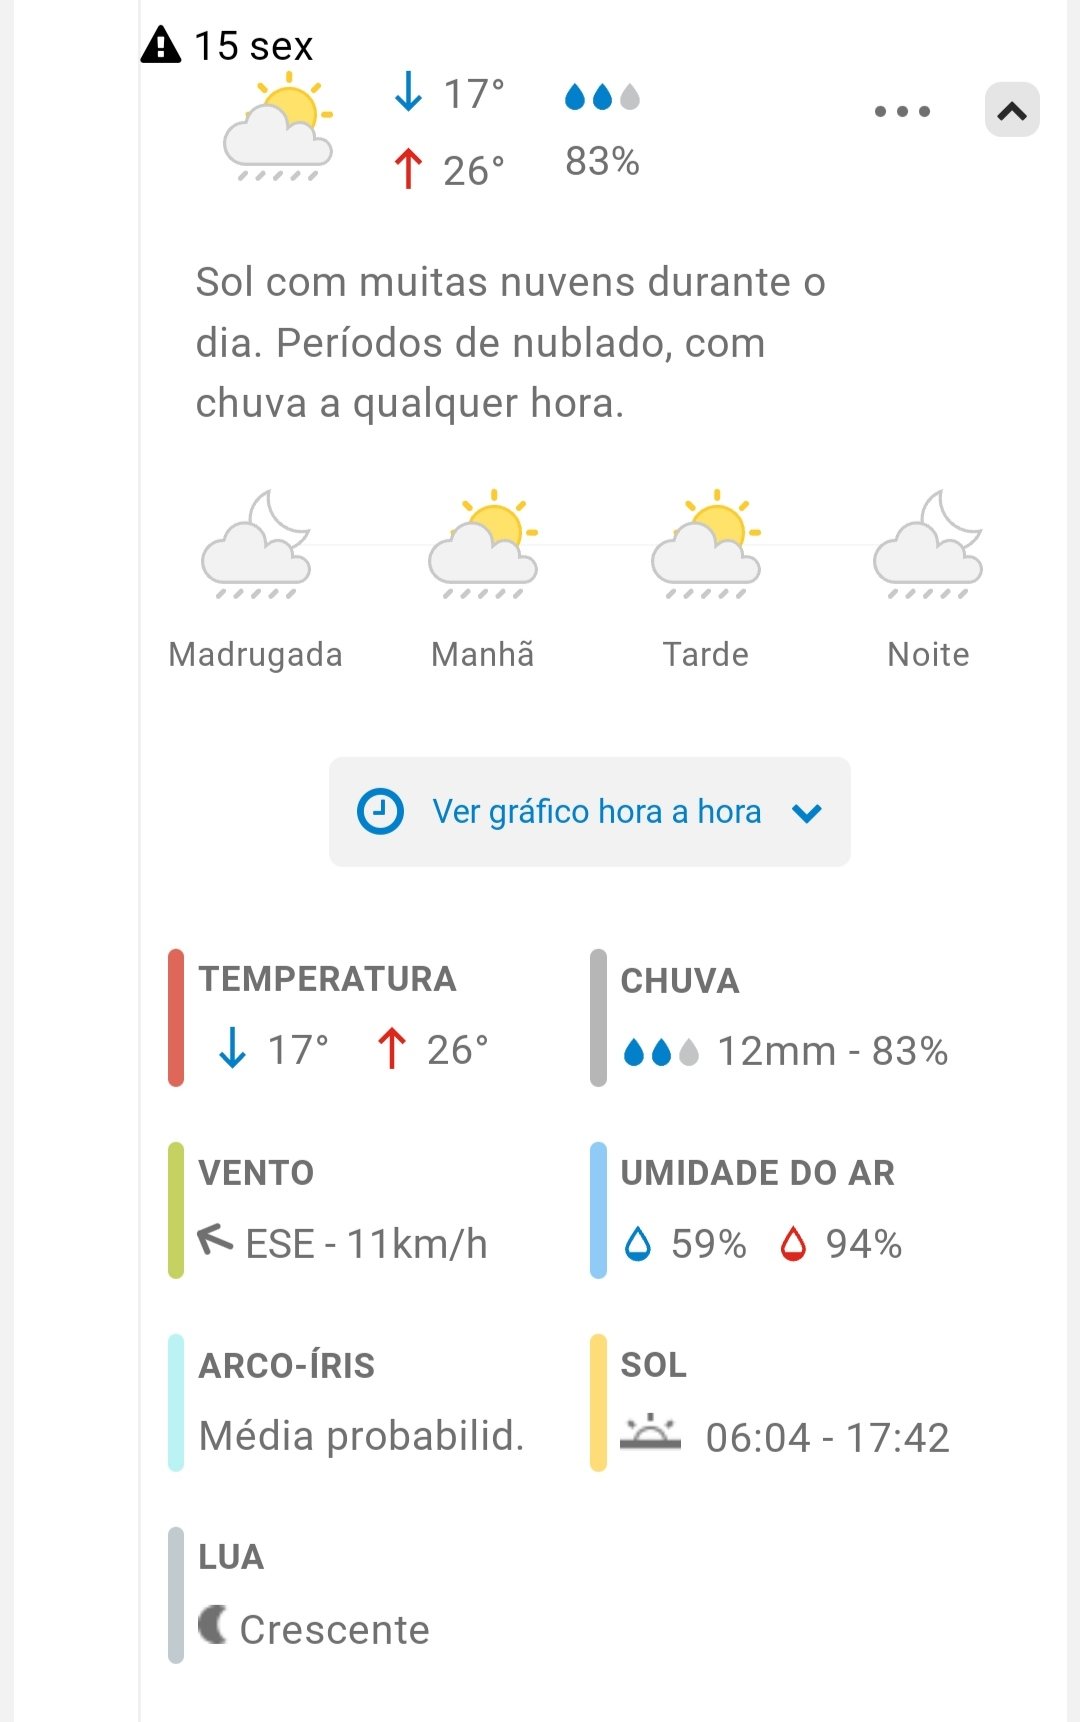1080x1722 pixels.
Task: Tap the rain drops icon in CHUVA section
Action: [661, 1052]
